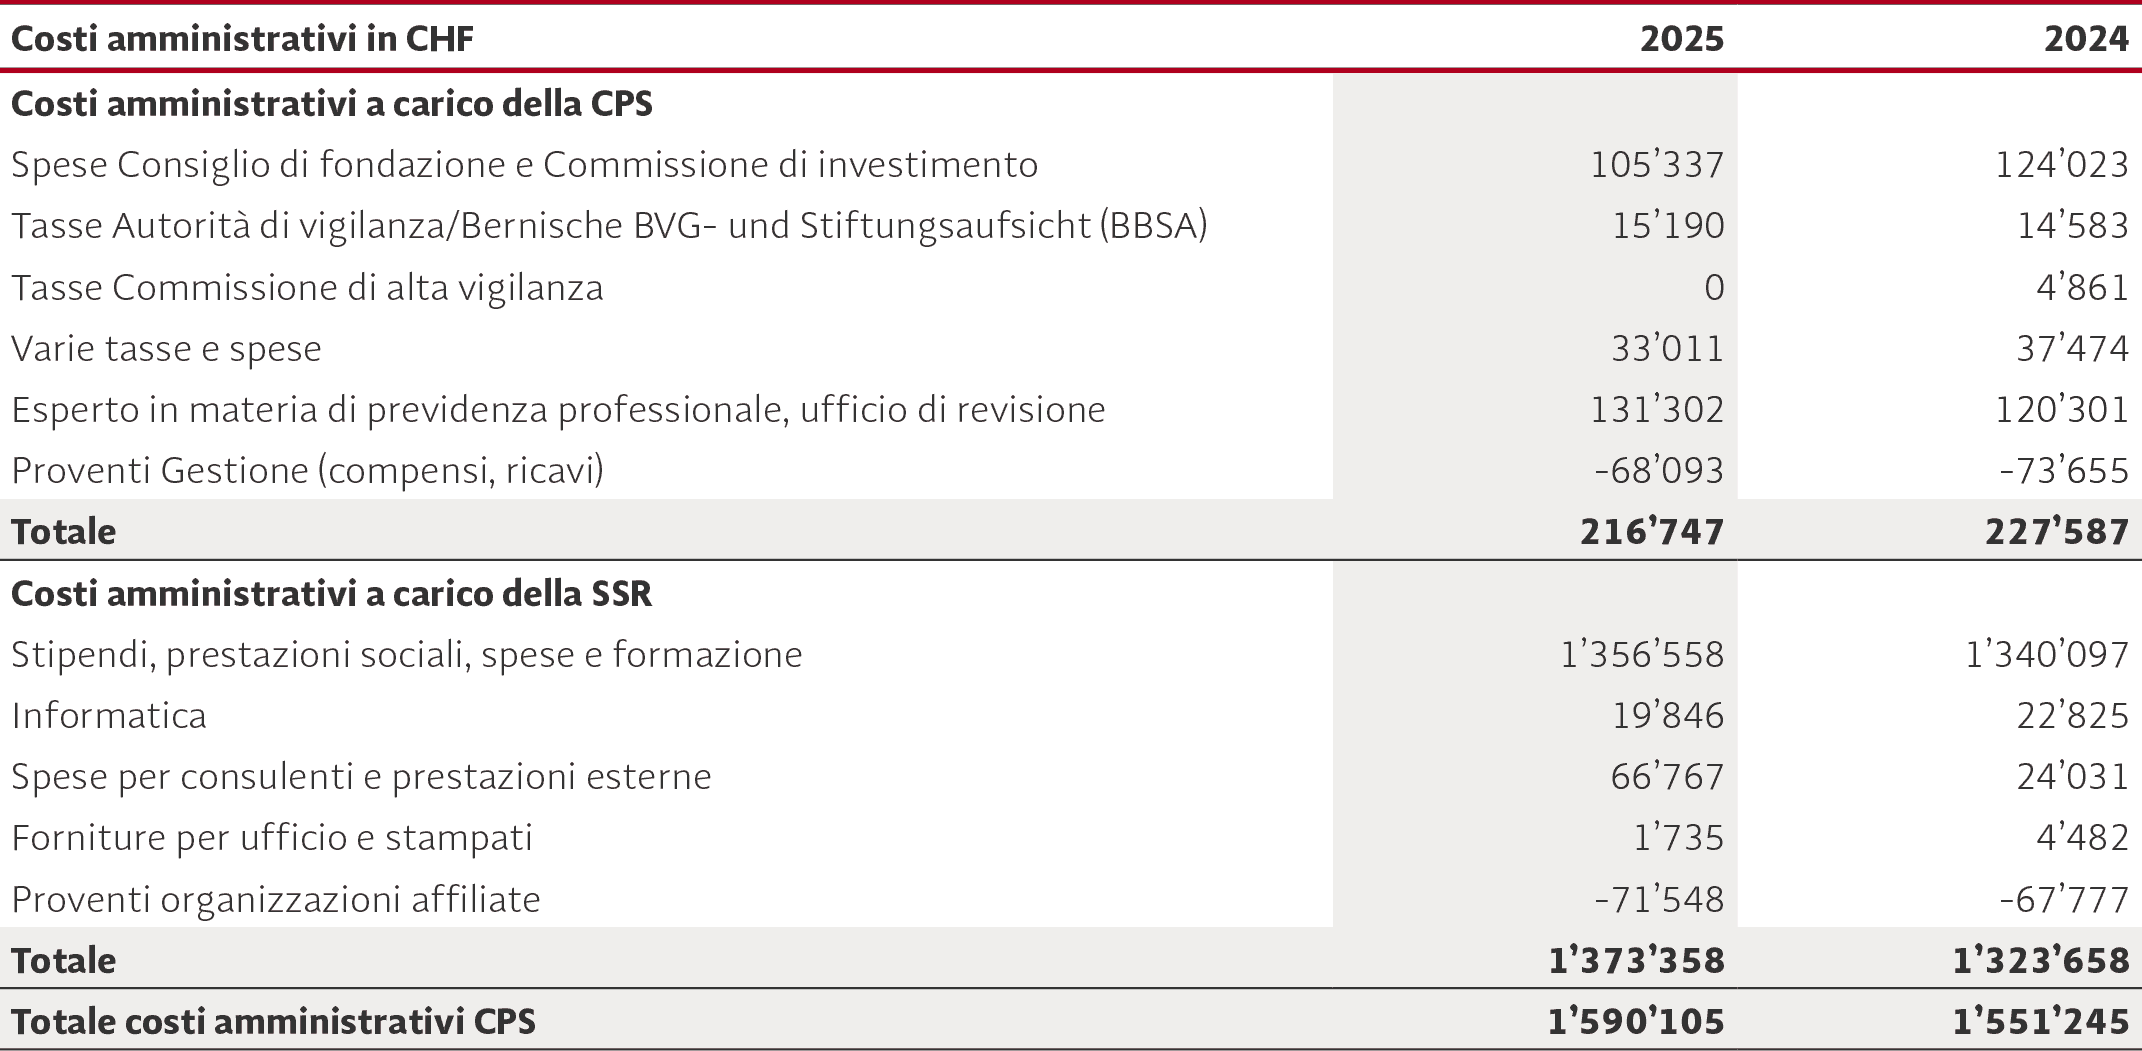This screenshot has height=1051, width=2142.
Task: Select the value -71'548
Action: (x=1660, y=900)
